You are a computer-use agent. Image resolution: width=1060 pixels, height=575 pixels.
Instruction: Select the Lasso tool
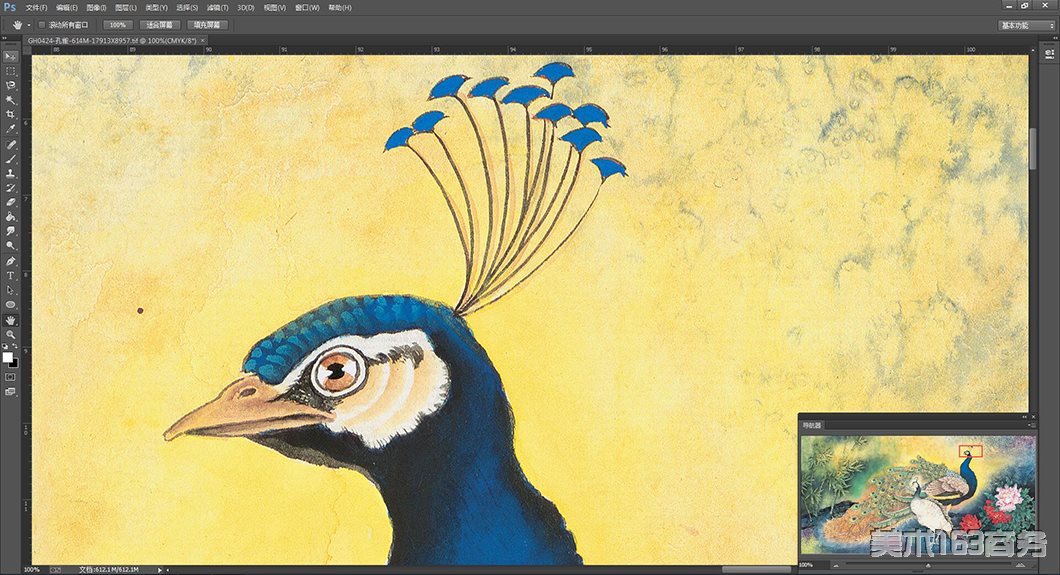click(x=10, y=86)
